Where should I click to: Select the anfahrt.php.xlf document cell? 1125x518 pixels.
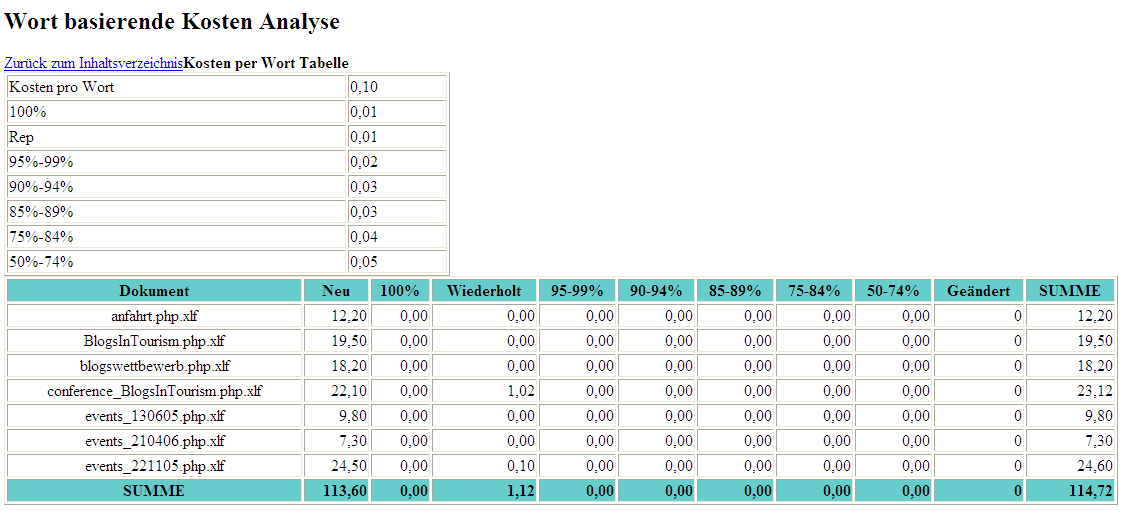tap(154, 316)
